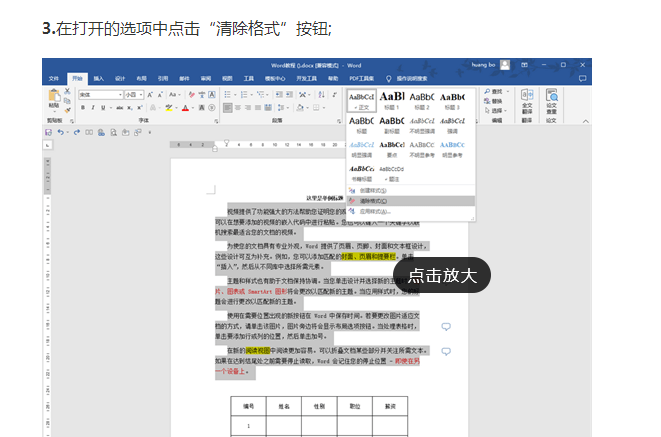
Task: Open the borders dropdown arrow
Action: (x=324, y=108)
